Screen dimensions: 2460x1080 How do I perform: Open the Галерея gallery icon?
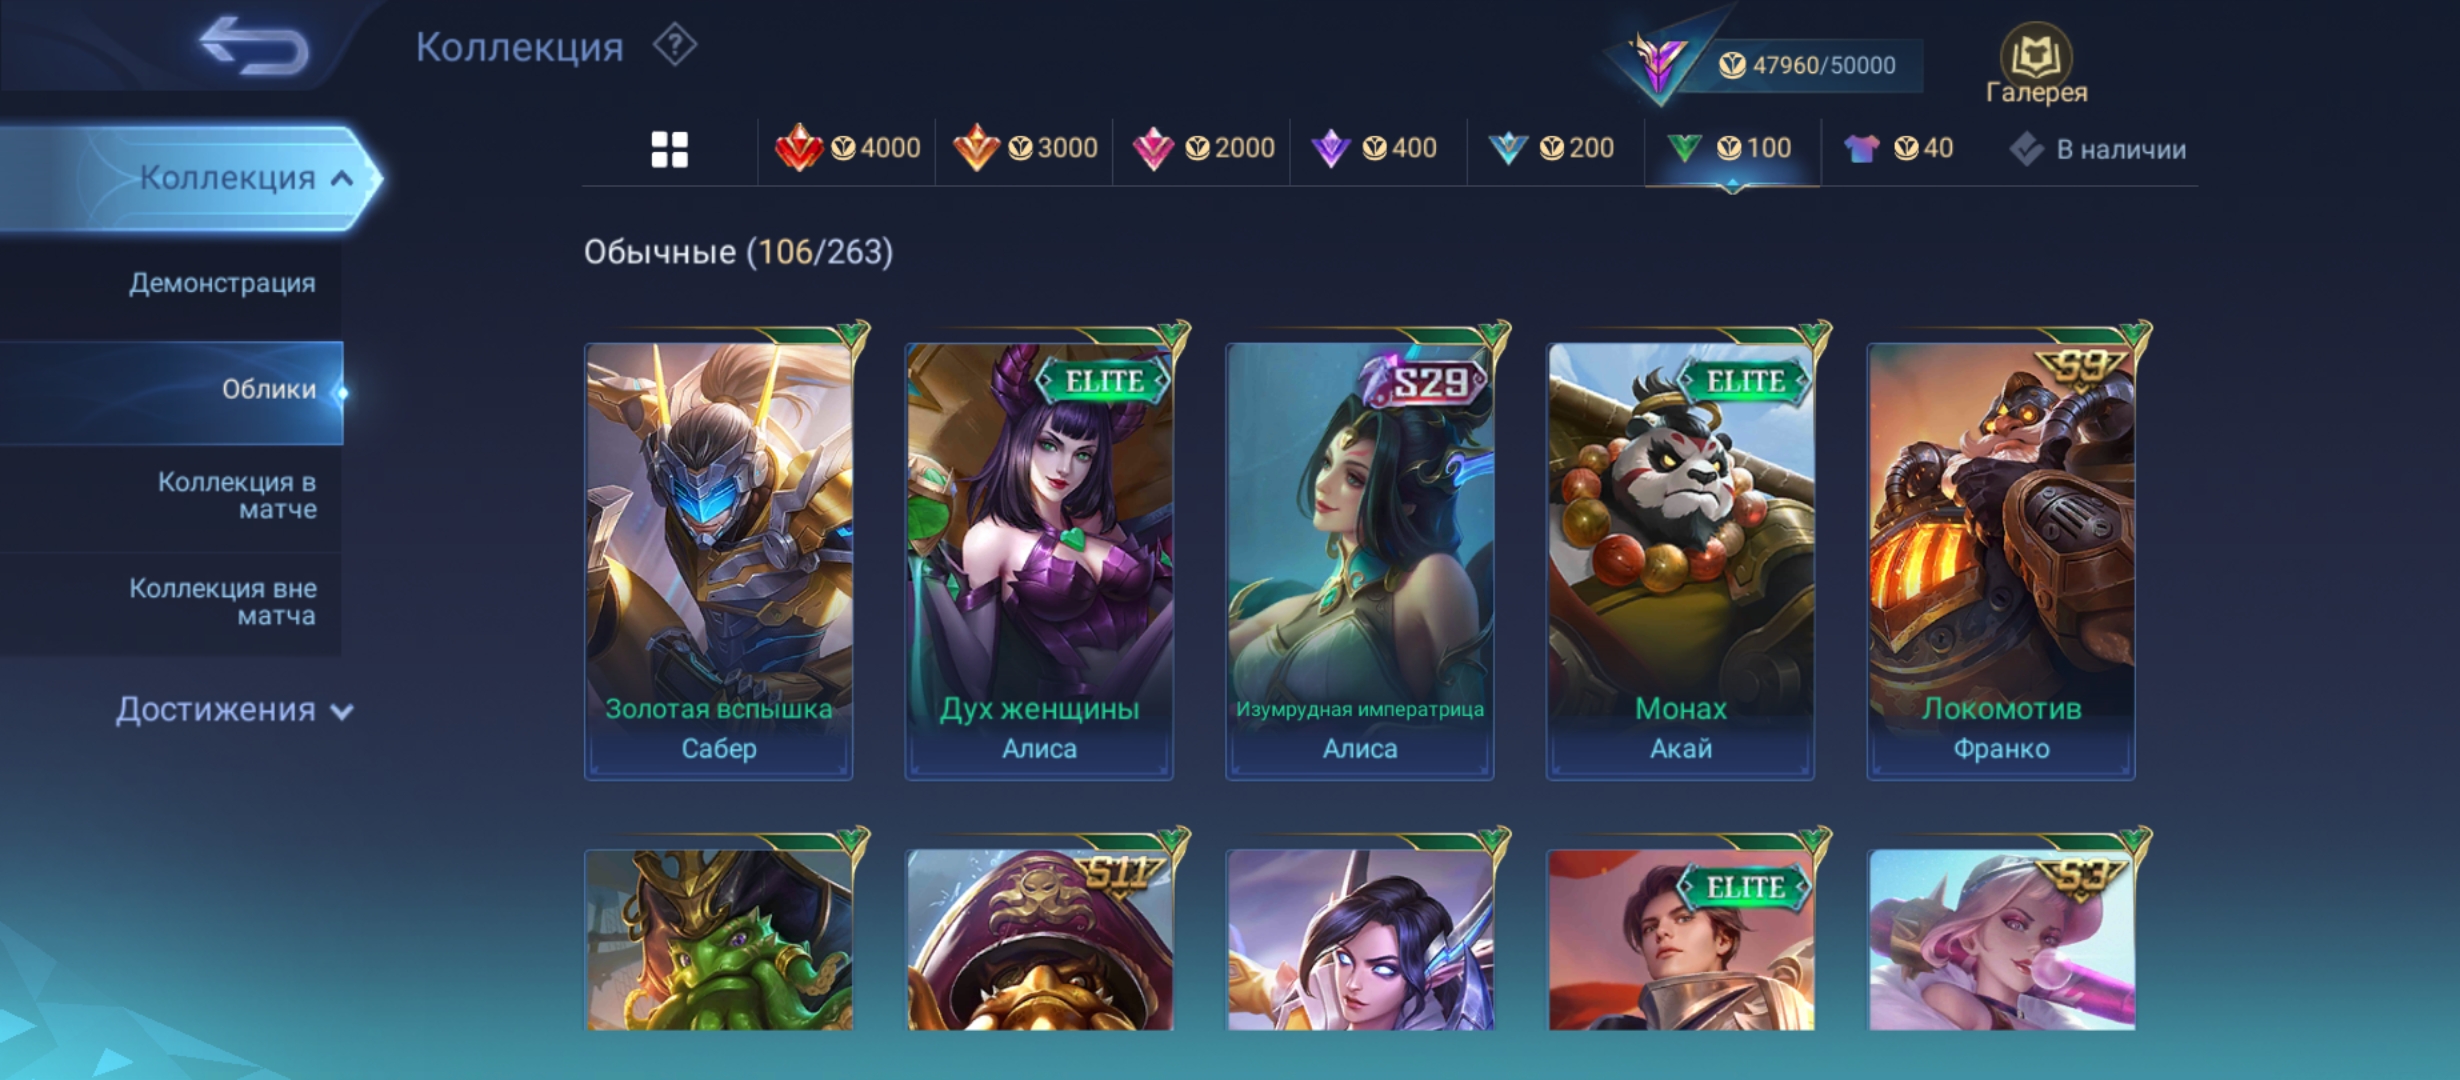(x=2036, y=64)
